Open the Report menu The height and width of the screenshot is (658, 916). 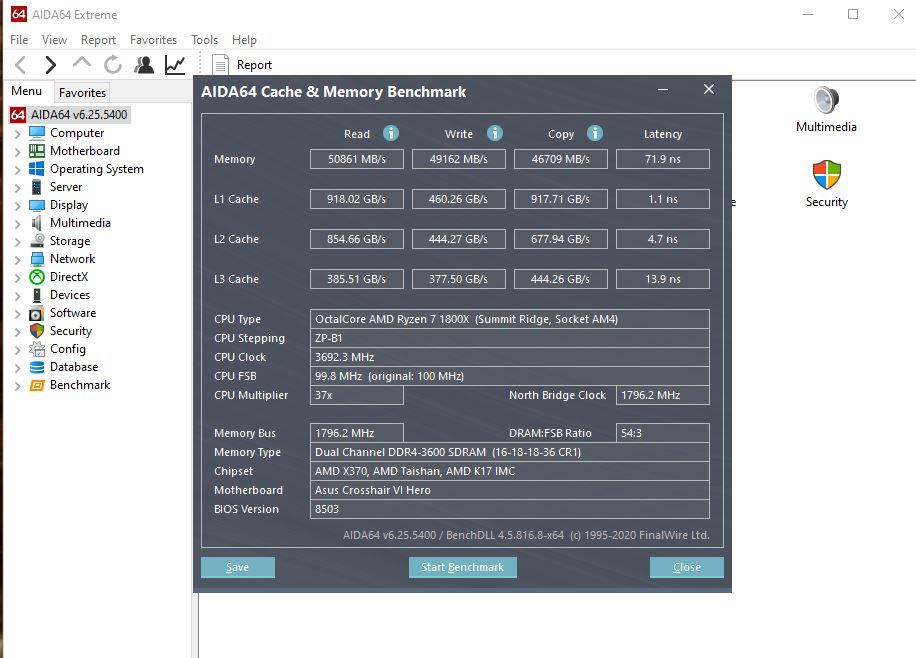coord(98,40)
